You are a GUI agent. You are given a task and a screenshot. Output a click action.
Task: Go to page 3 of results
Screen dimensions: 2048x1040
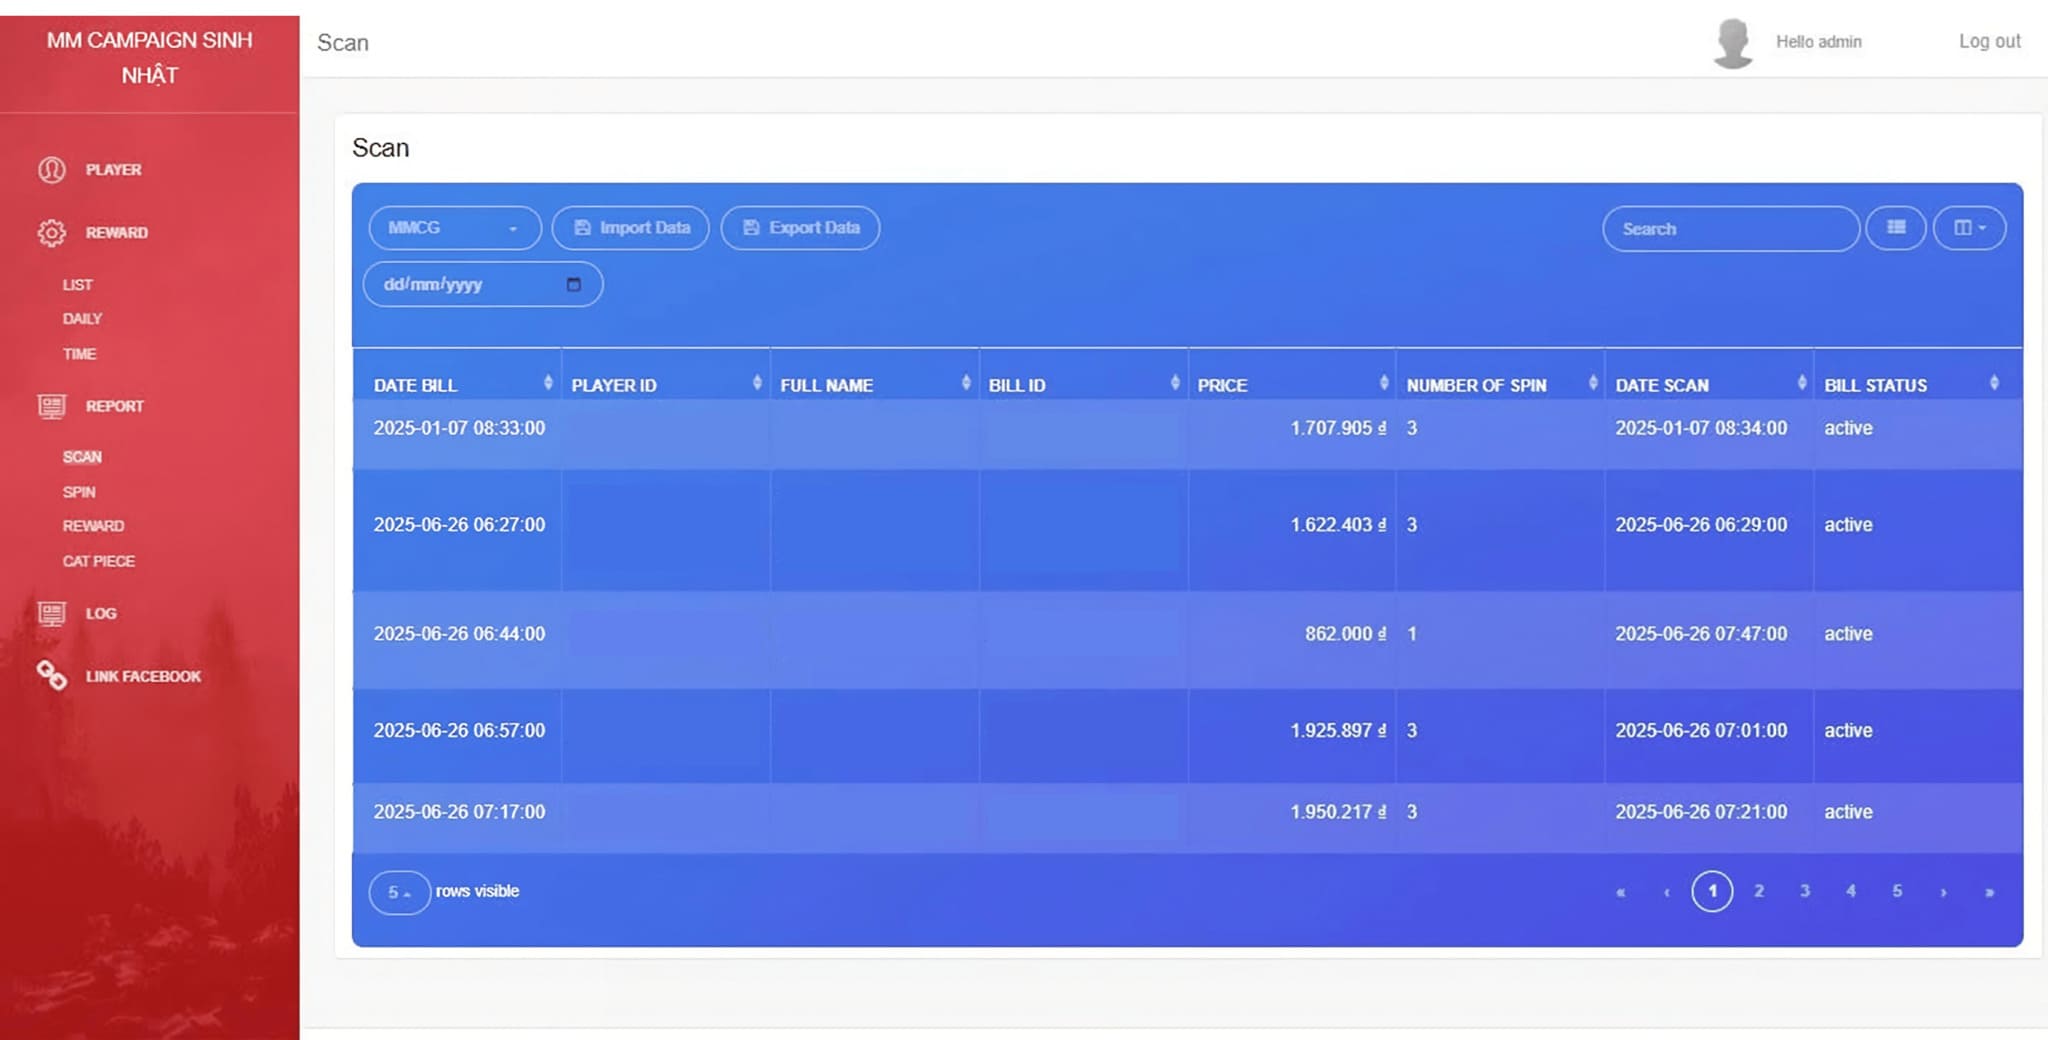(x=1804, y=891)
